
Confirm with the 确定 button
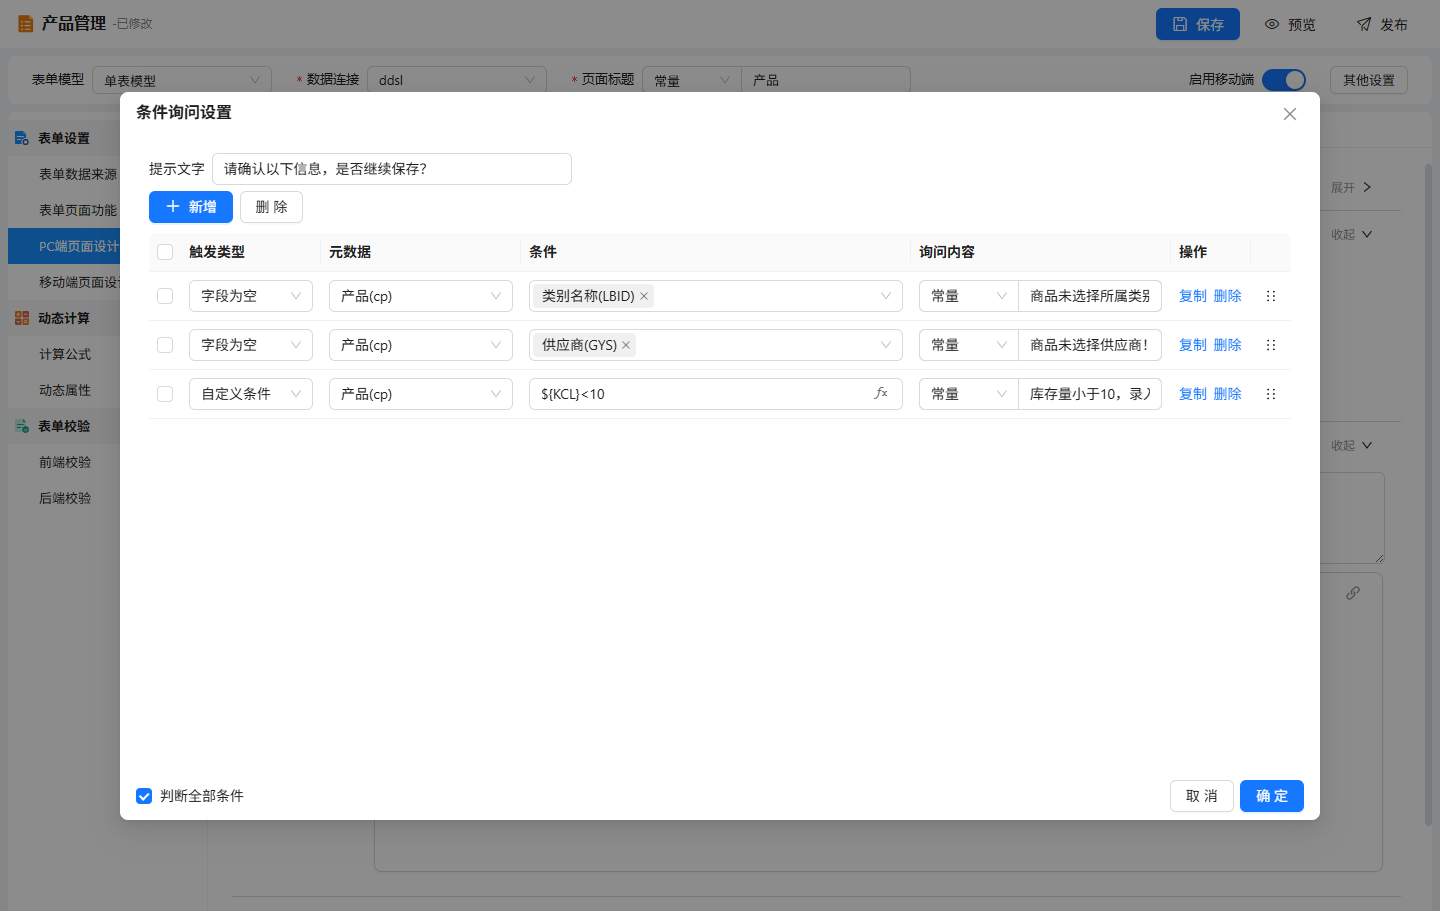point(1272,796)
